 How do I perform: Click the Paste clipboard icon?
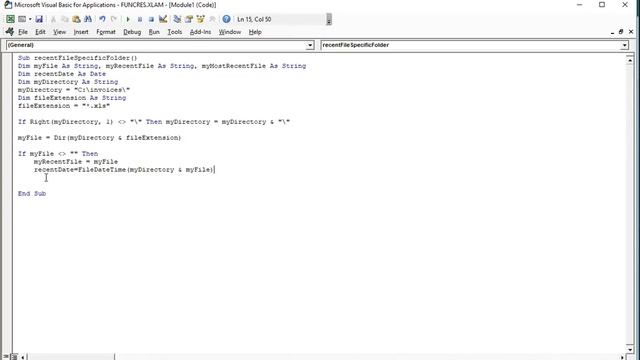point(76,19)
